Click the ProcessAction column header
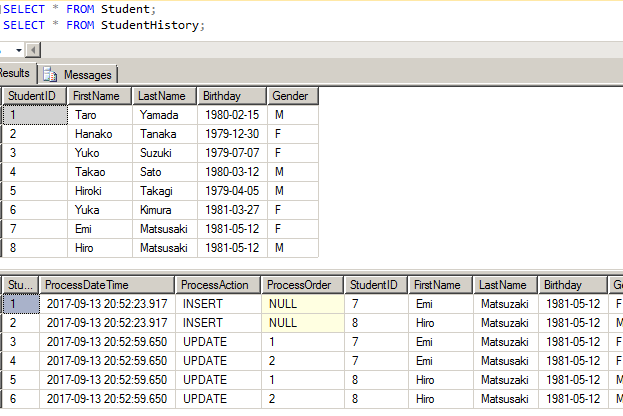The width and height of the screenshot is (623, 416). (x=218, y=285)
